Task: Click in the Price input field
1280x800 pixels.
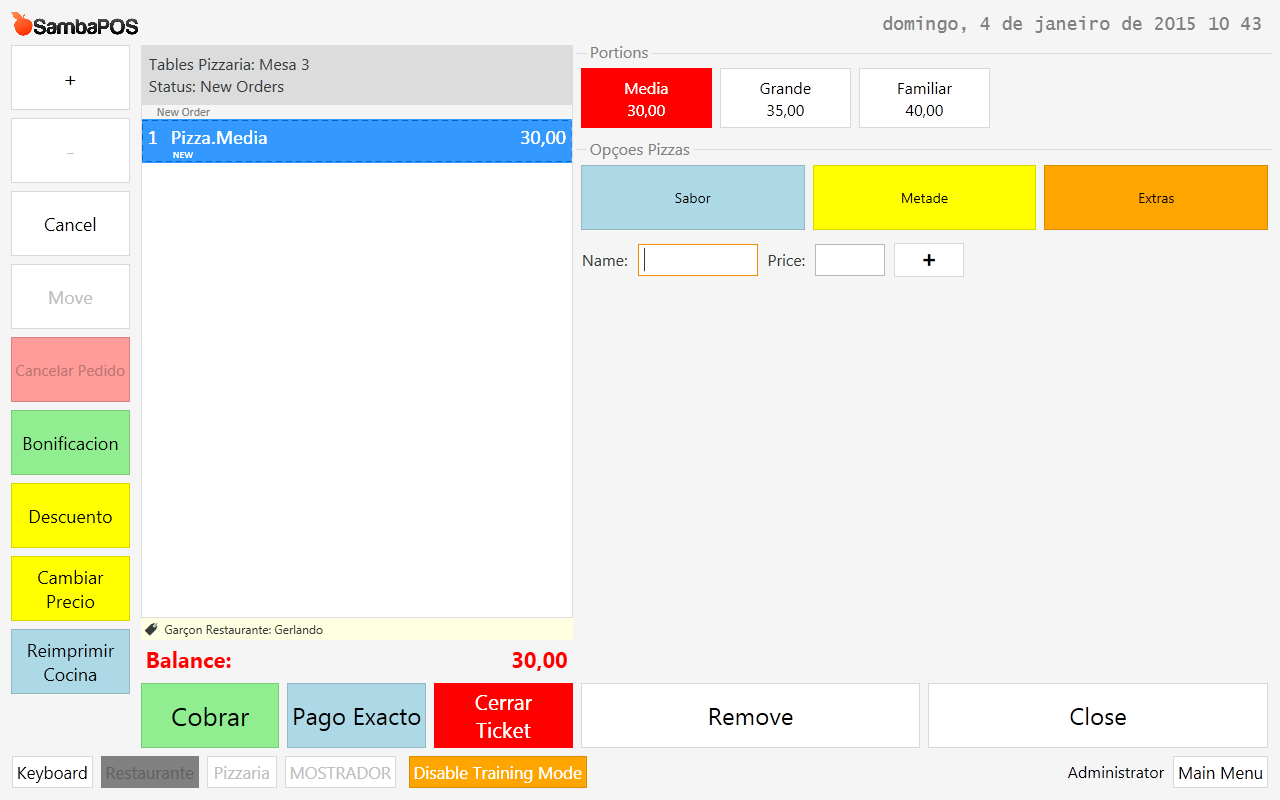Action: pos(849,260)
